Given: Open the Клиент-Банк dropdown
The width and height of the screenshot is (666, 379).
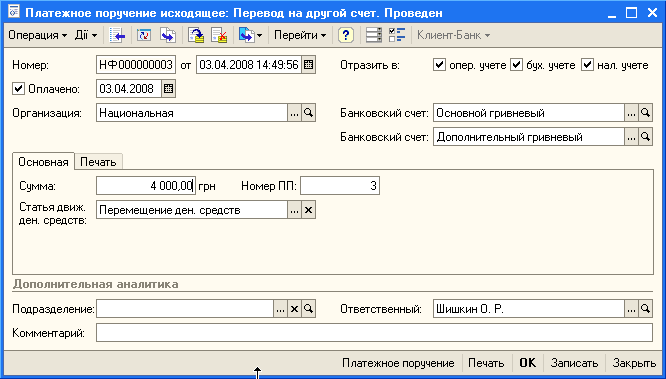Looking at the screenshot, I should tap(454, 35).
